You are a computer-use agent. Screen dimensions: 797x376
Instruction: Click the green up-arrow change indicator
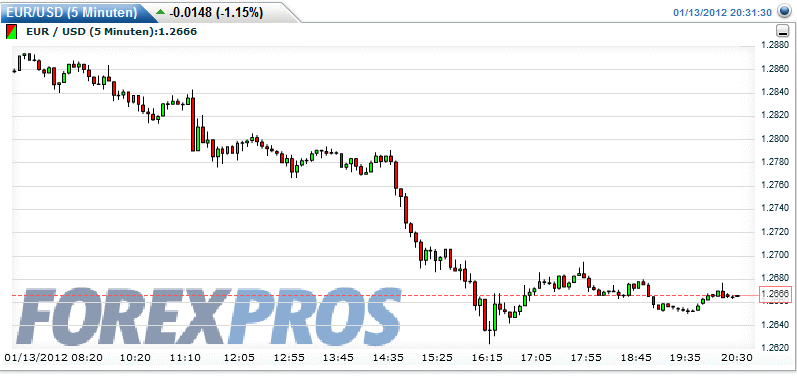pos(161,12)
